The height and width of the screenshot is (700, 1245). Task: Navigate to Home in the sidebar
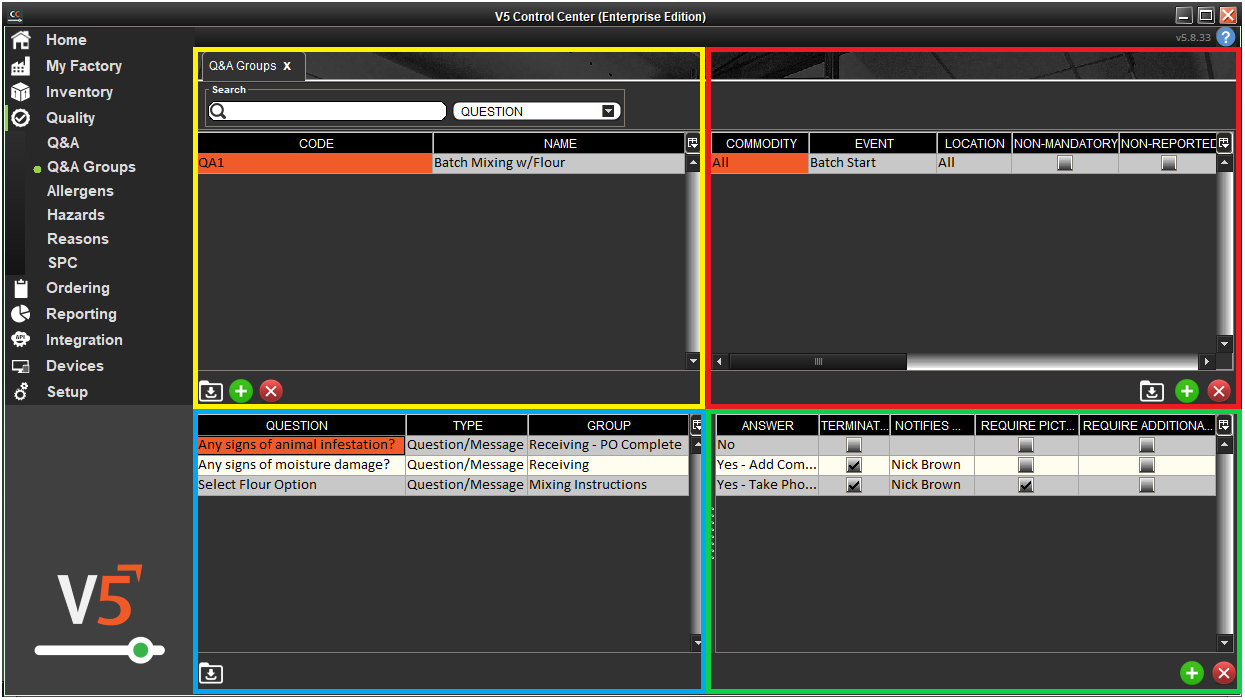point(20,40)
